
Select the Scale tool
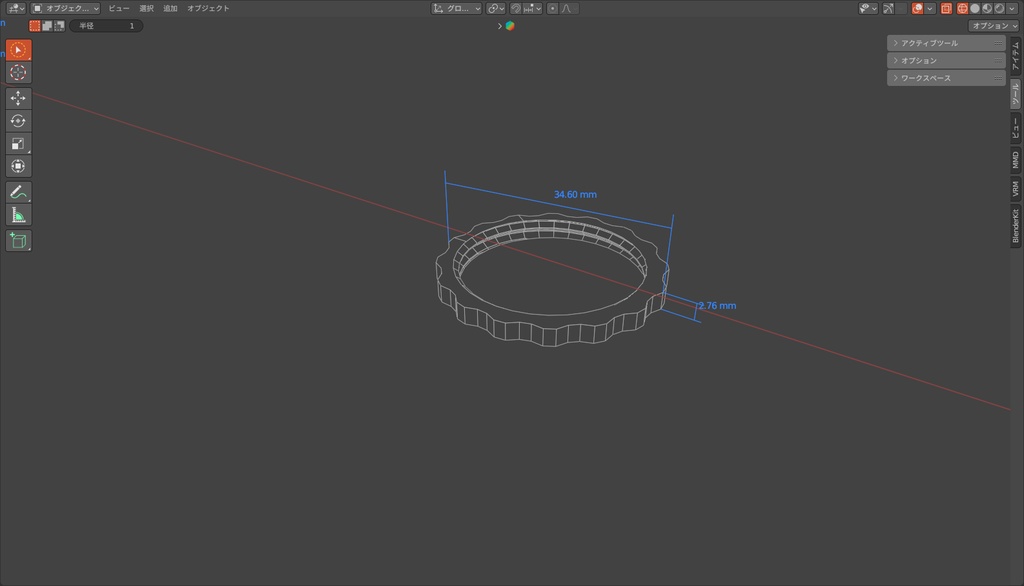pyautogui.click(x=18, y=144)
